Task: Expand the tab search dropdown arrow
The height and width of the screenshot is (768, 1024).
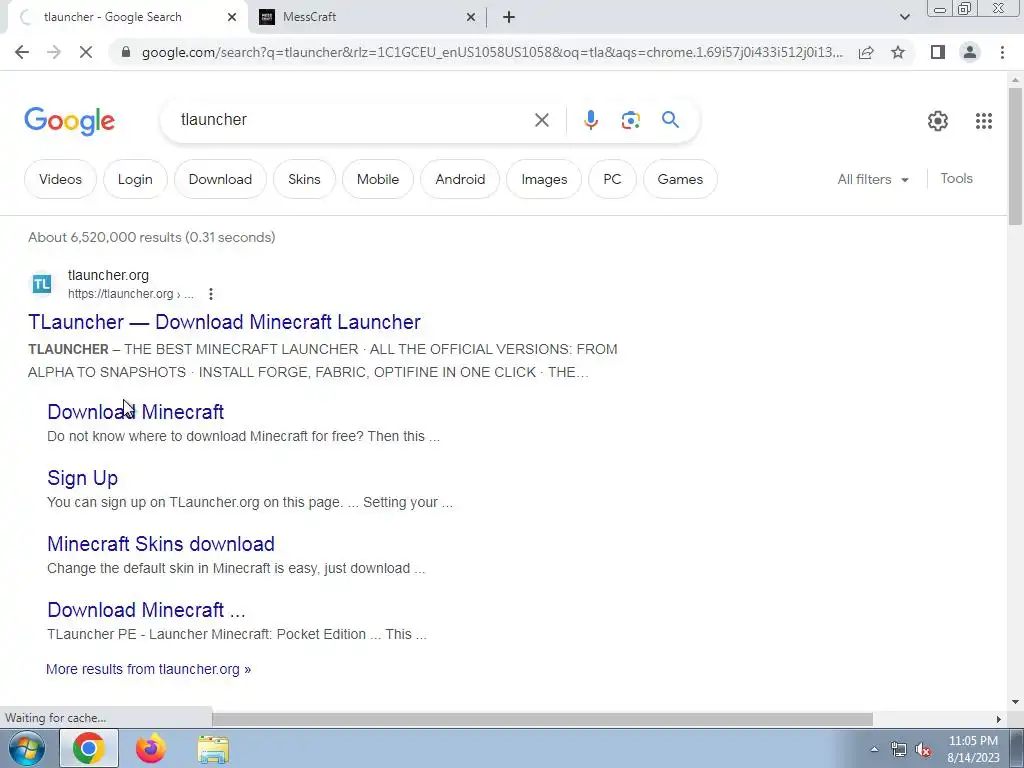Action: coord(904,17)
